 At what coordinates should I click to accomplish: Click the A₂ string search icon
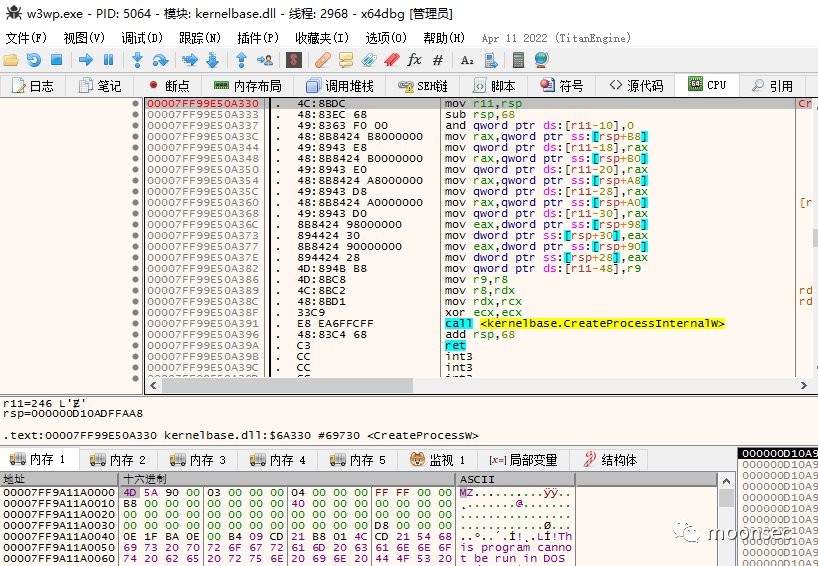[467, 60]
